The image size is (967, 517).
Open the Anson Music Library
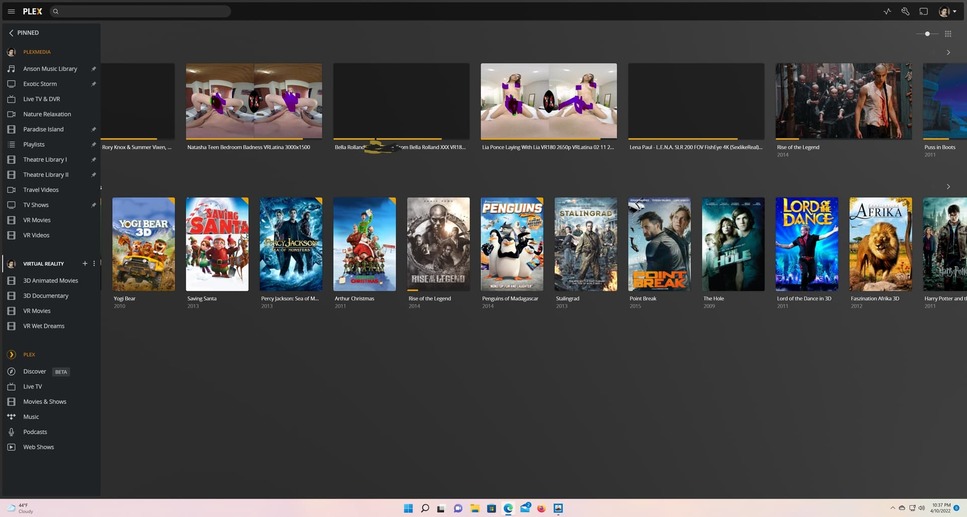tap(50, 68)
